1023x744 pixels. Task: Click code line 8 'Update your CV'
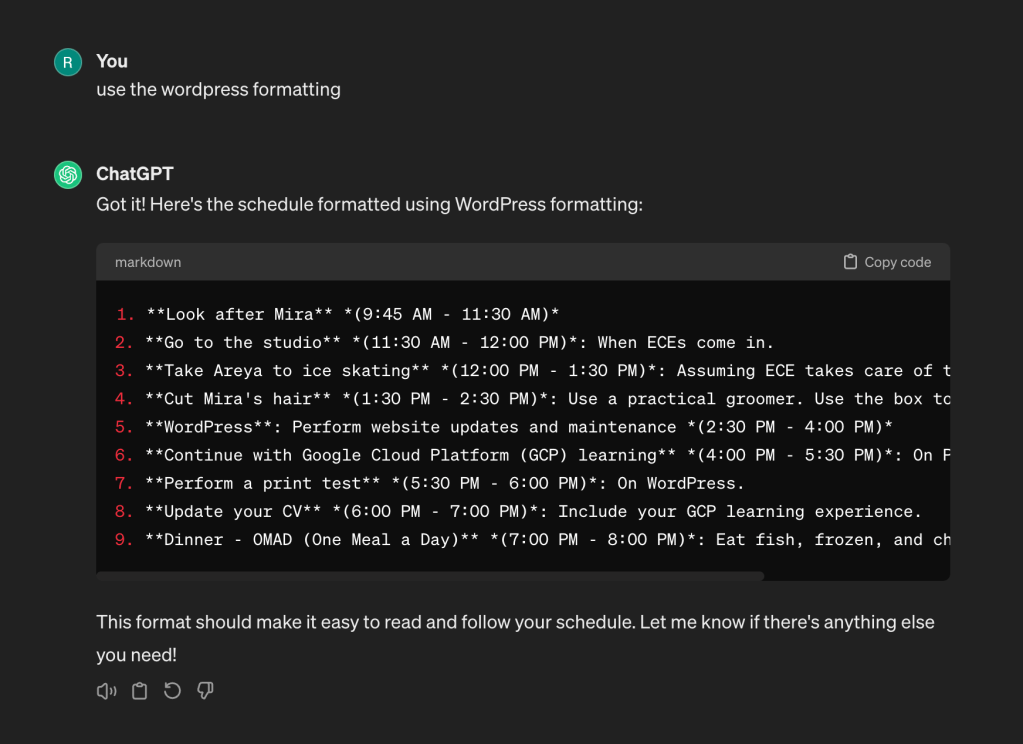coord(518,511)
